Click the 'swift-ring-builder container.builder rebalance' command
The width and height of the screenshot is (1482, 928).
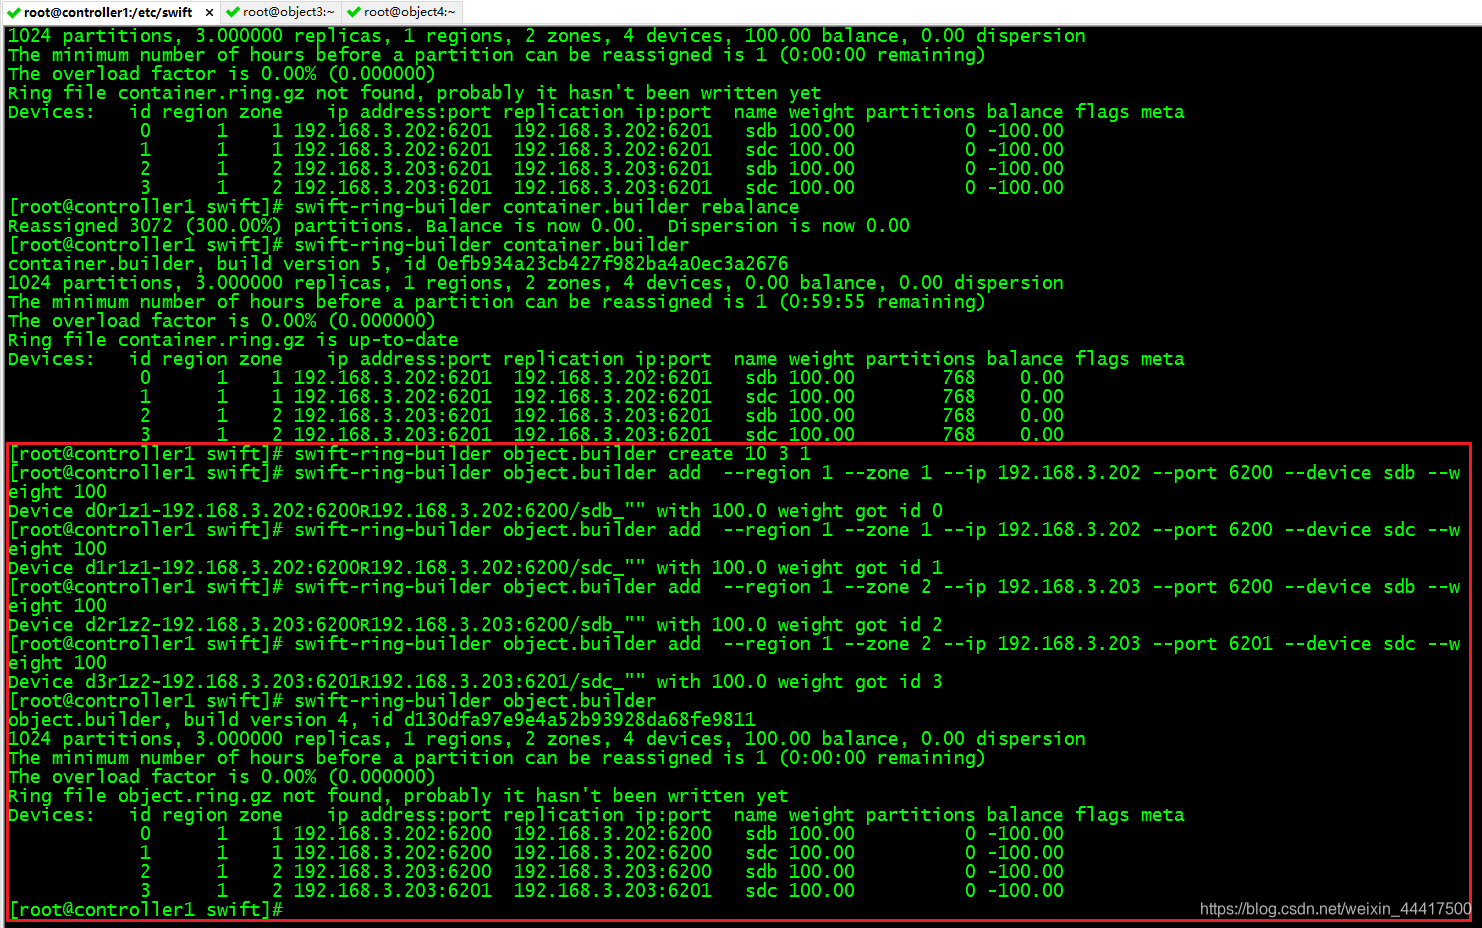pyautogui.click(x=546, y=207)
